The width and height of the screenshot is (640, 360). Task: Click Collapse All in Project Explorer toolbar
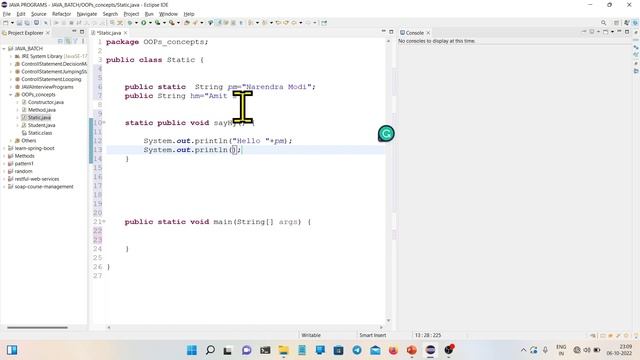coord(60,41)
